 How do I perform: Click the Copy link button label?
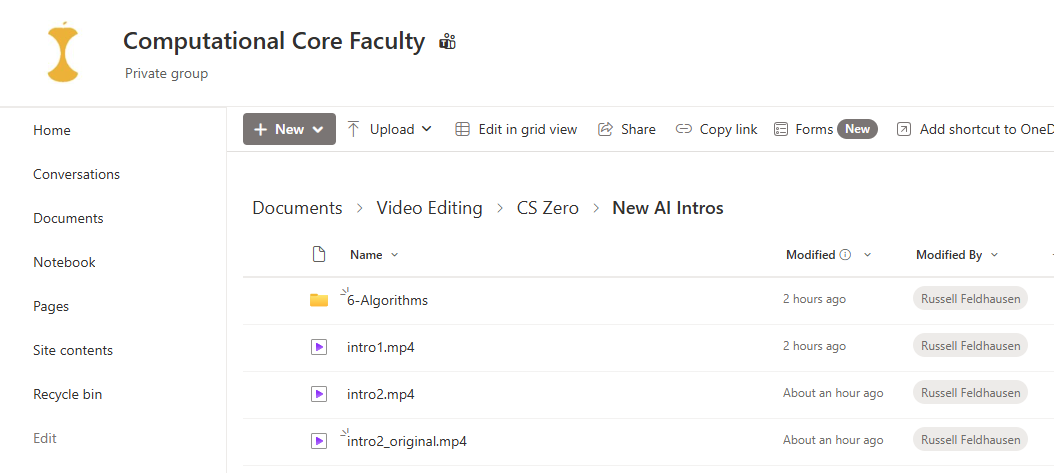pos(729,129)
